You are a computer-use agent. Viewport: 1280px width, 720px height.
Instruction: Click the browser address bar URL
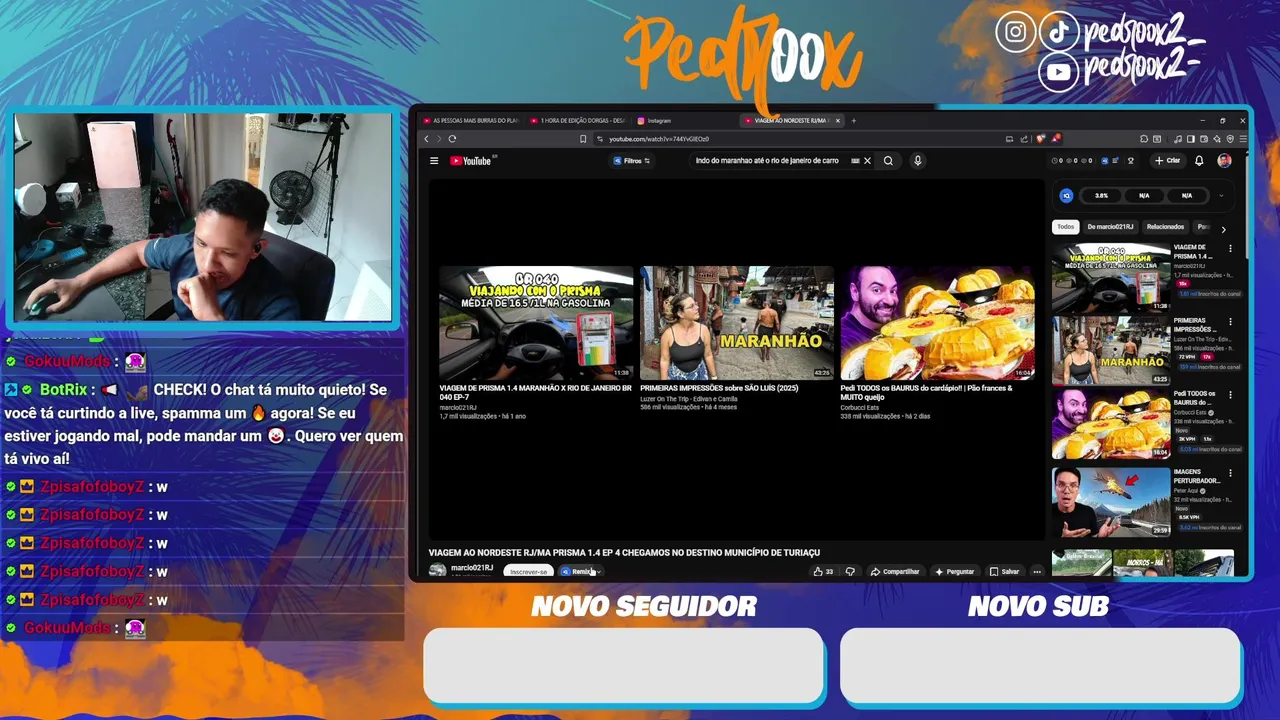pos(659,139)
